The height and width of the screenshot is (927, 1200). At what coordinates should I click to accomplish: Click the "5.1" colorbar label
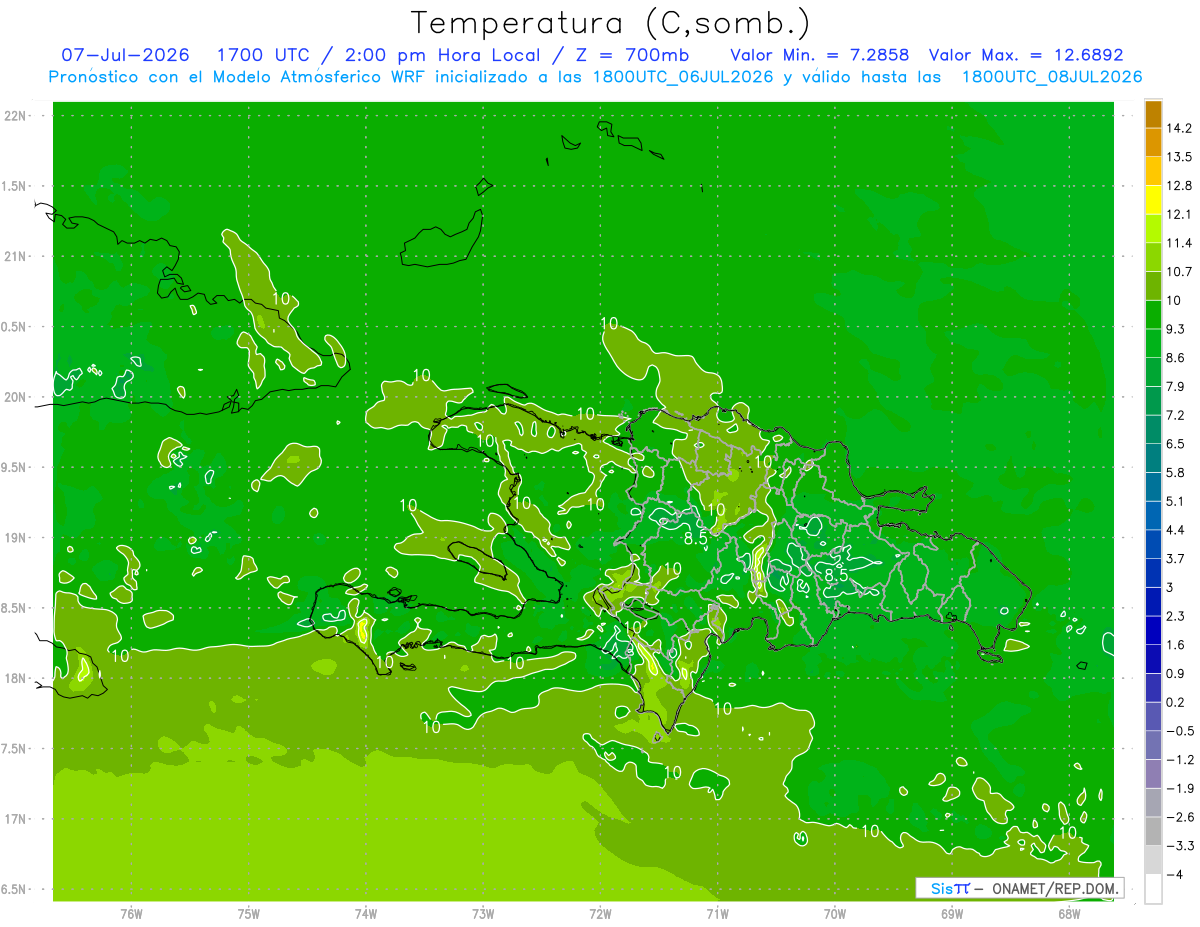[1176, 501]
